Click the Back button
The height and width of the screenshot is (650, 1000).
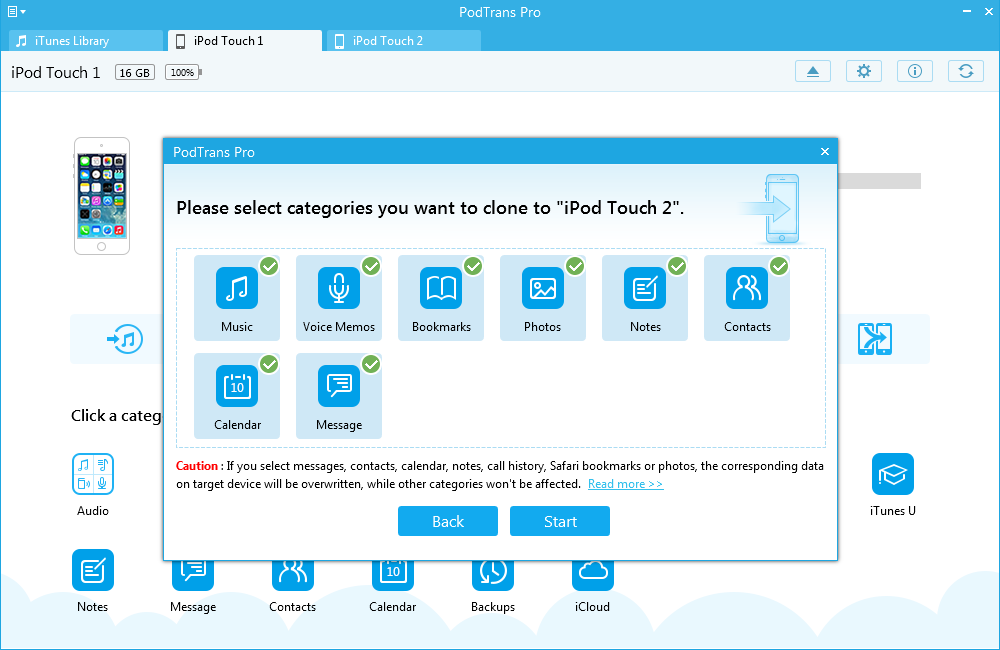[x=448, y=521]
